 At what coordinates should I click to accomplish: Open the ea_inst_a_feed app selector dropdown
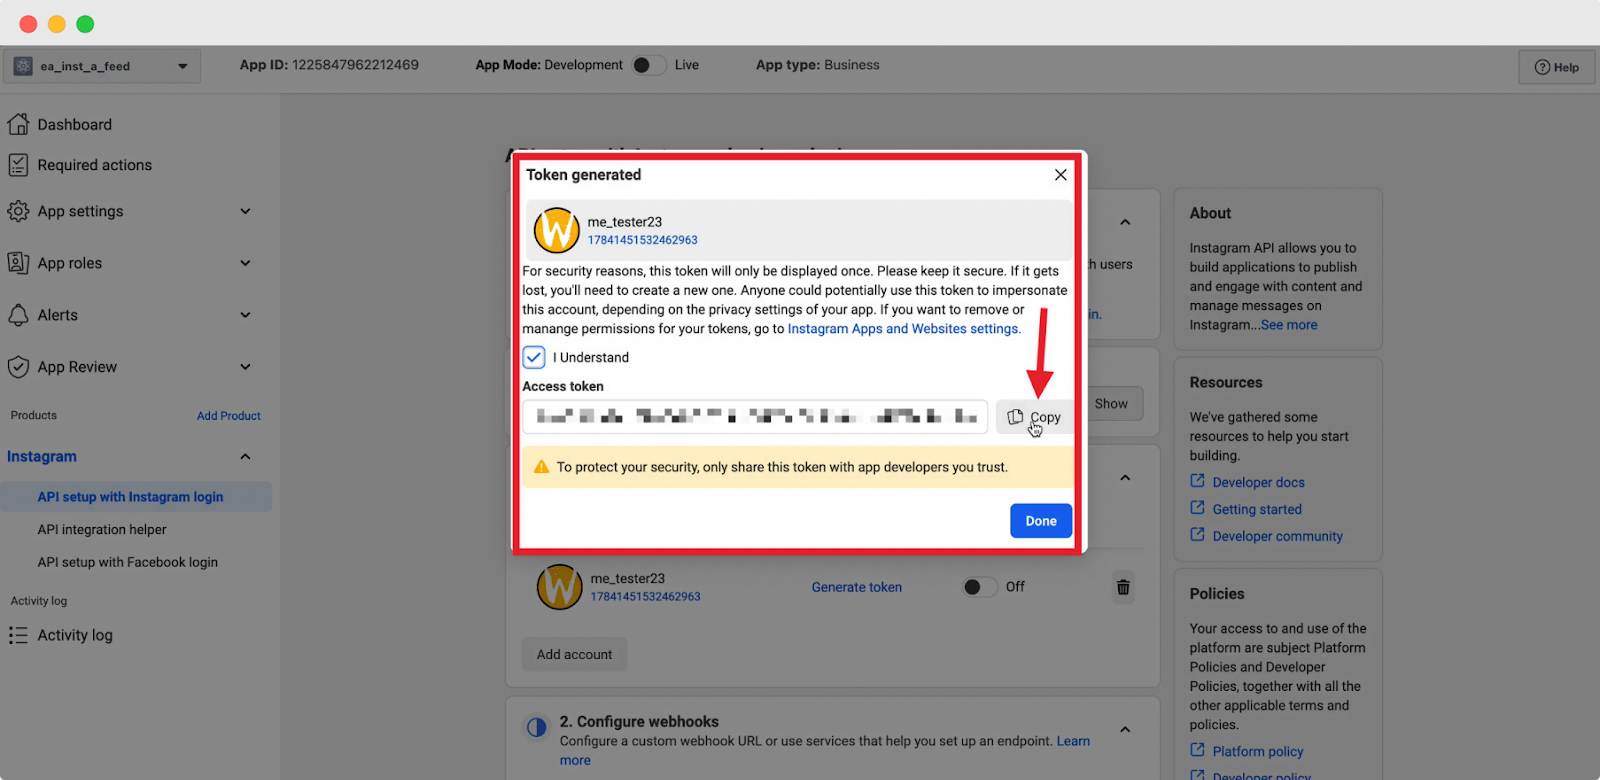(x=102, y=66)
